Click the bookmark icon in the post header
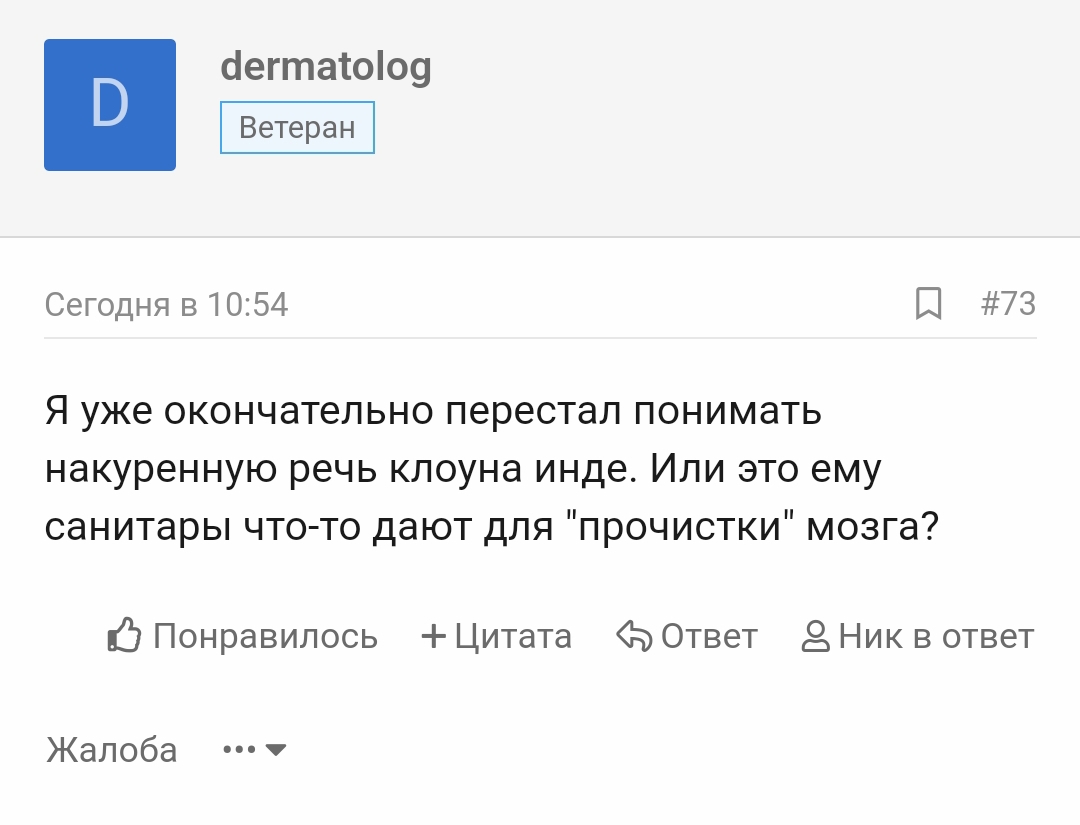This screenshot has width=1080, height=825. 929,305
